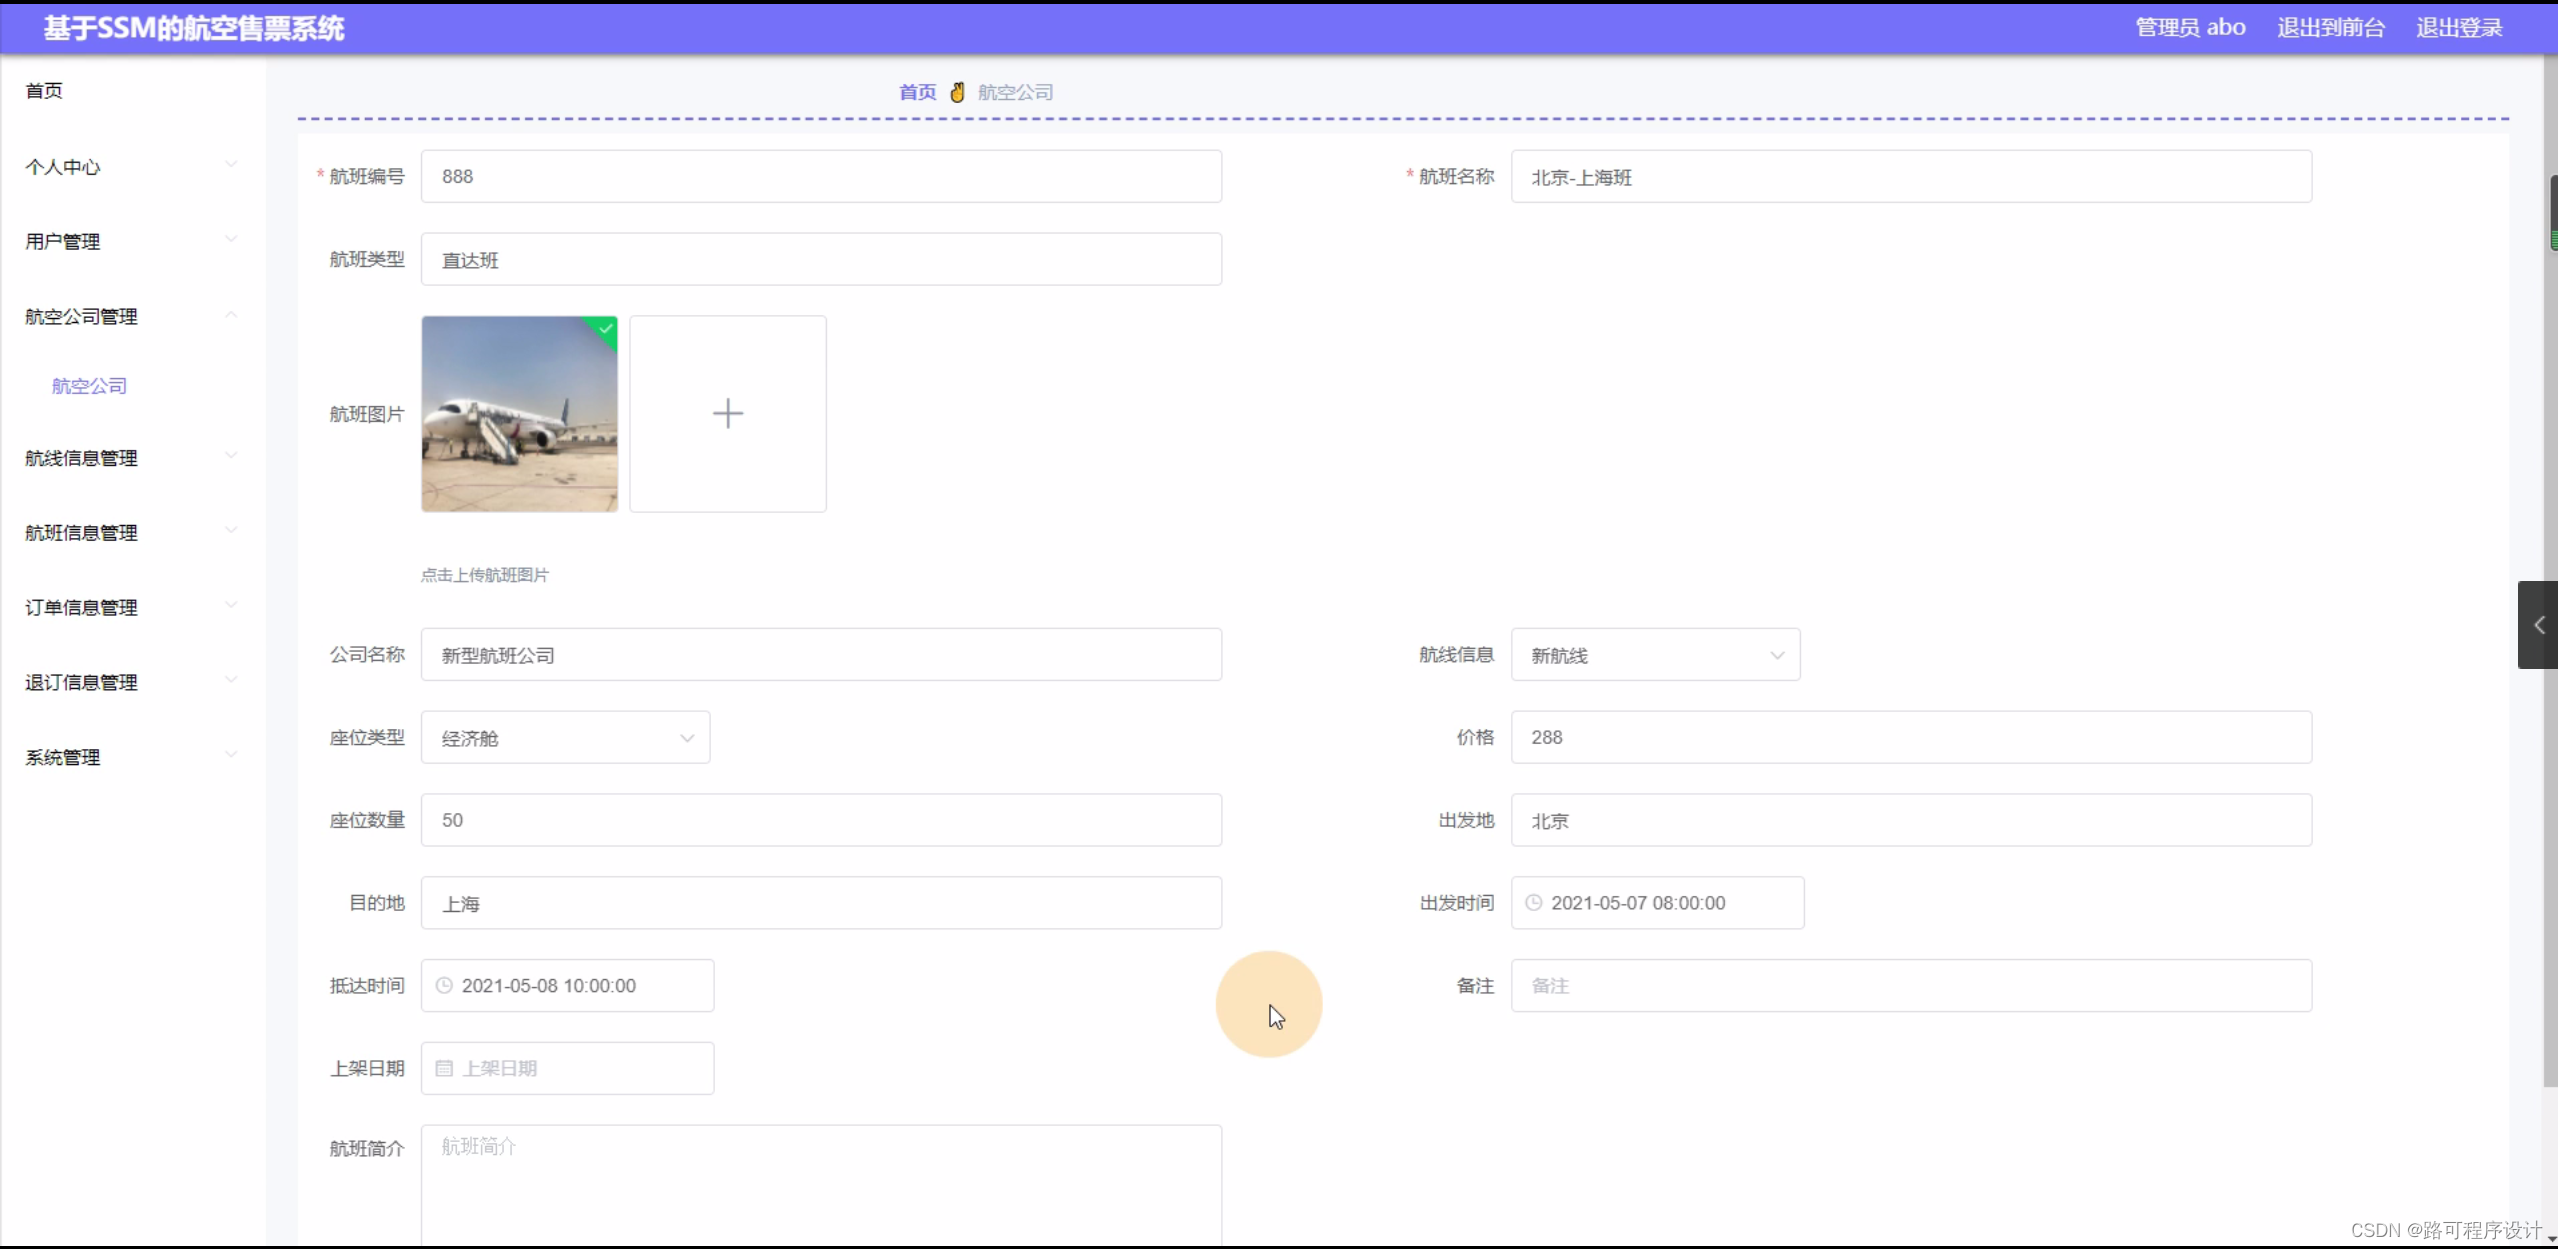The height and width of the screenshot is (1249, 2558).
Task: Click the 备注 input field
Action: 1911,985
